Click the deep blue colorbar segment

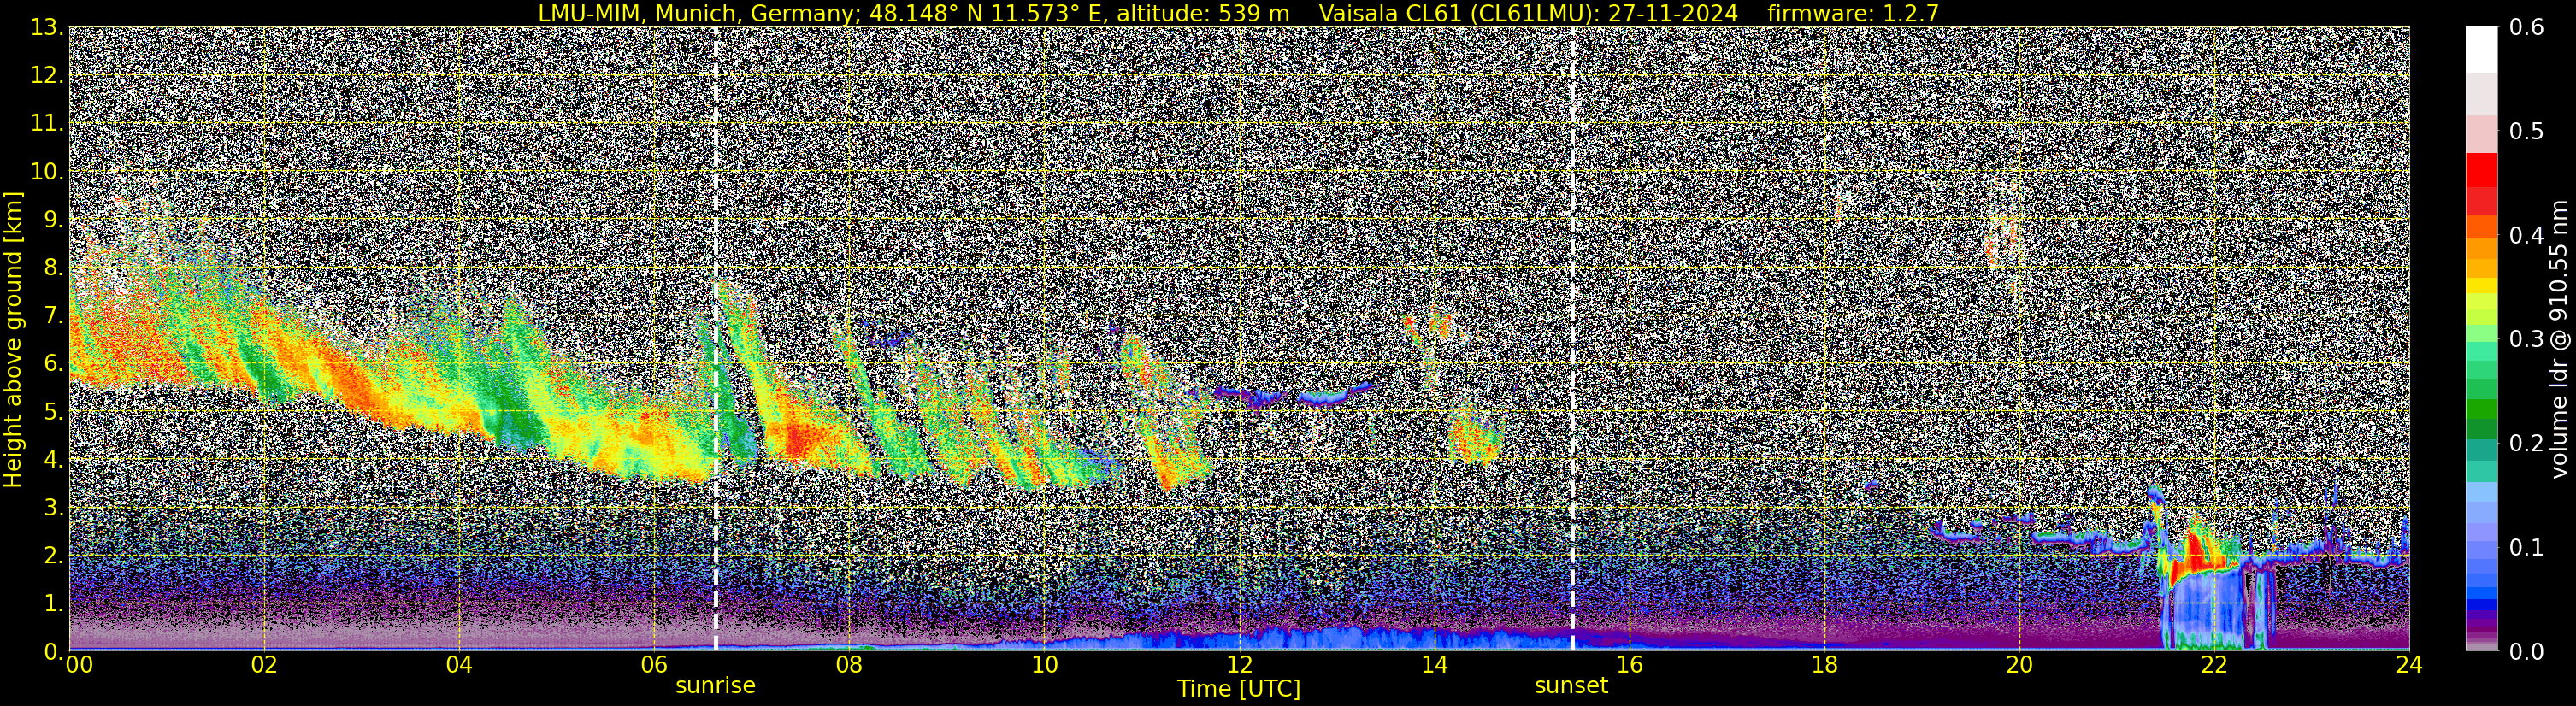tap(2481, 604)
